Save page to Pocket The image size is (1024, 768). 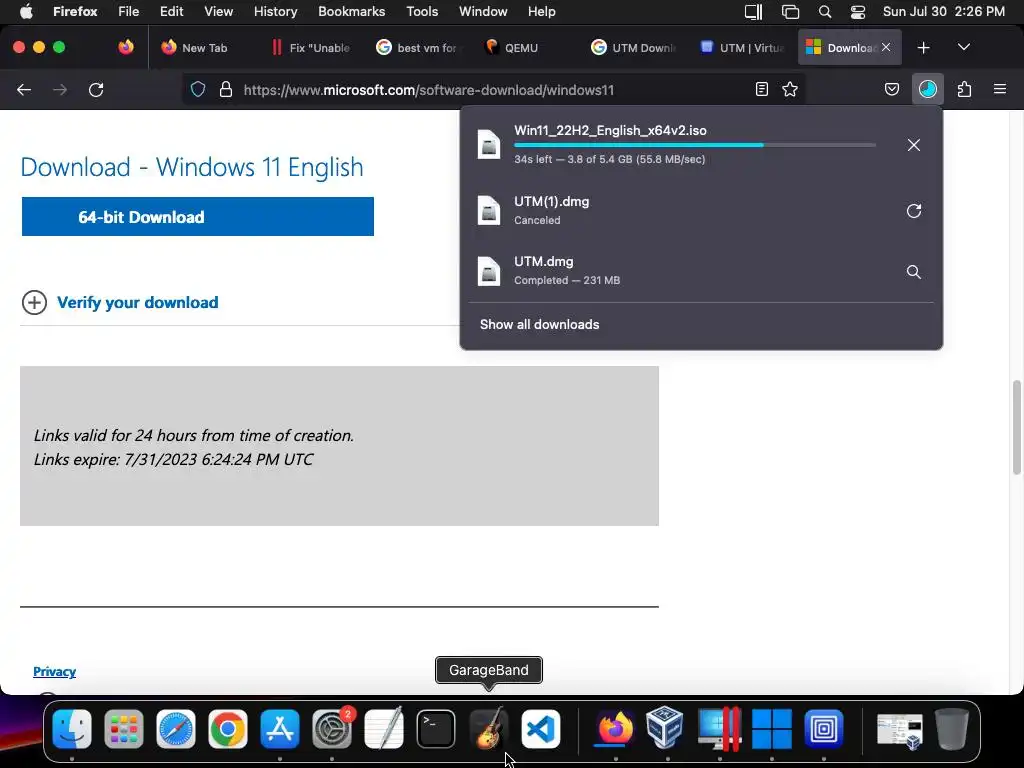(x=892, y=89)
